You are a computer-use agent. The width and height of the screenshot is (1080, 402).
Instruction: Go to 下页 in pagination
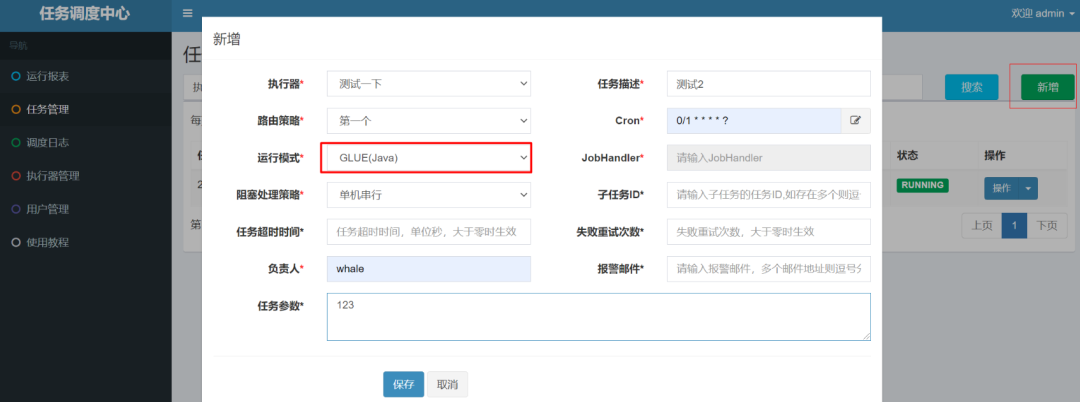(1045, 225)
